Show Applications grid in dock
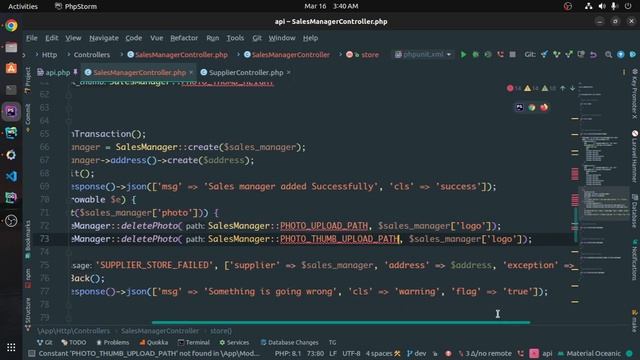The height and width of the screenshot is (360, 640). (x=11, y=347)
